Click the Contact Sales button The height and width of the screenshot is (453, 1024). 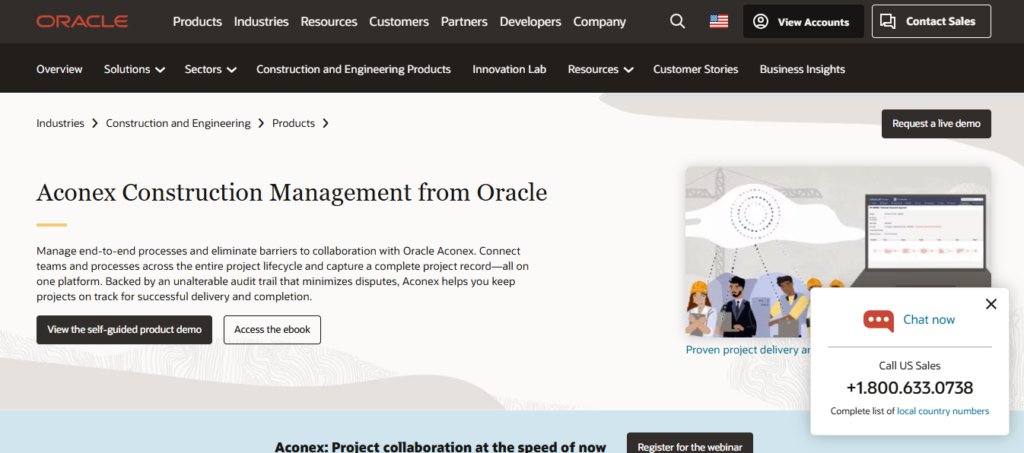point(931,22)
